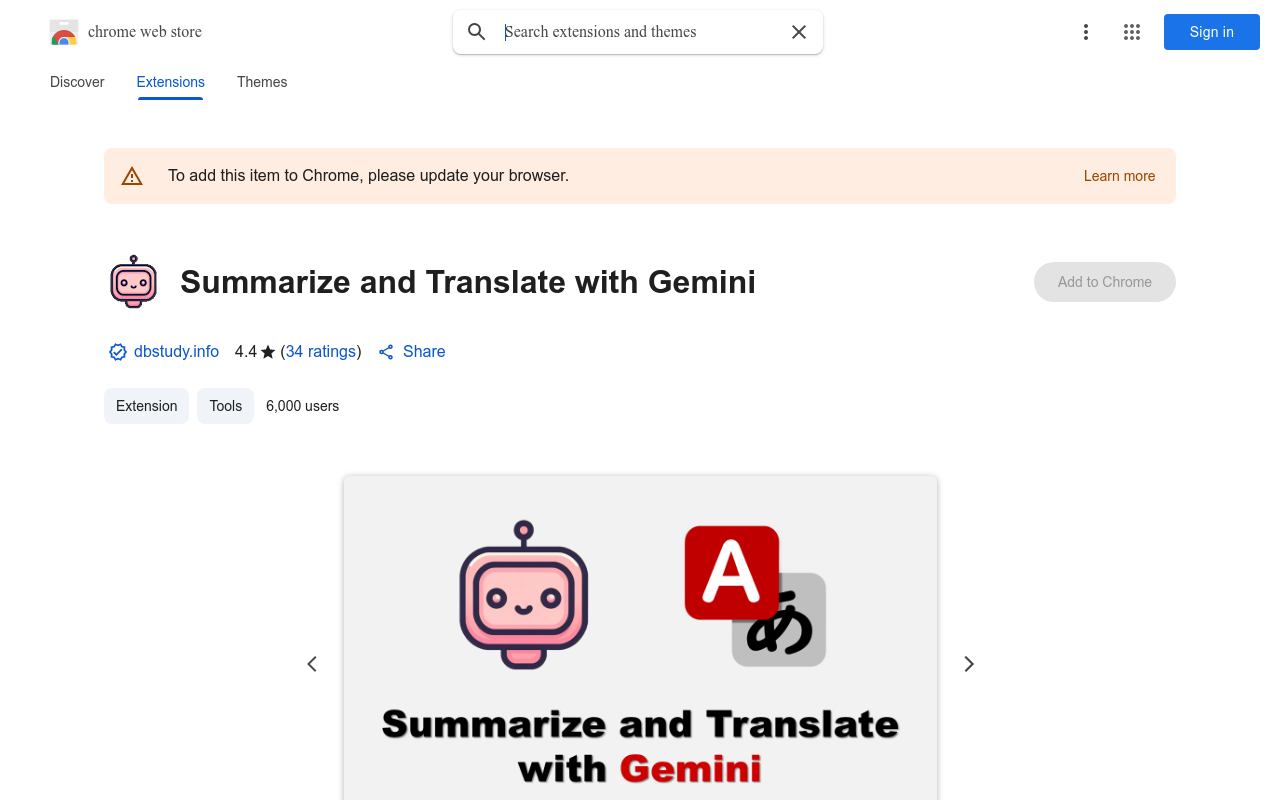Open the Themes tab

[262, 82]
